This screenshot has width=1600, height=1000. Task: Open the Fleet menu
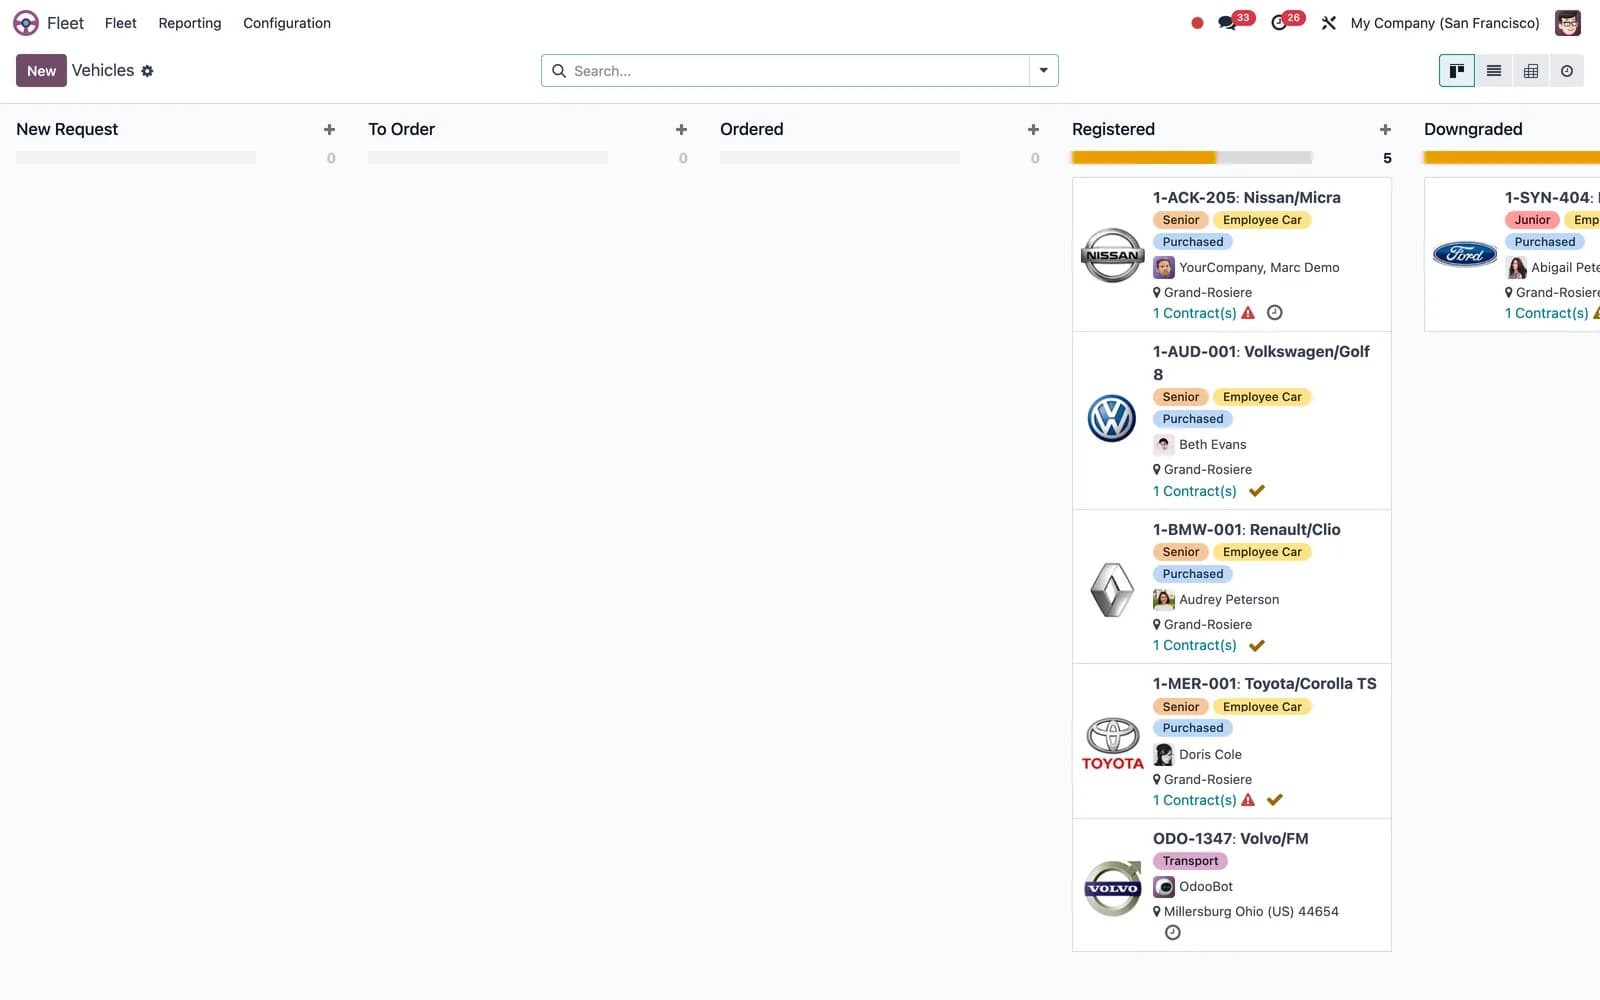tap(120, 23)
